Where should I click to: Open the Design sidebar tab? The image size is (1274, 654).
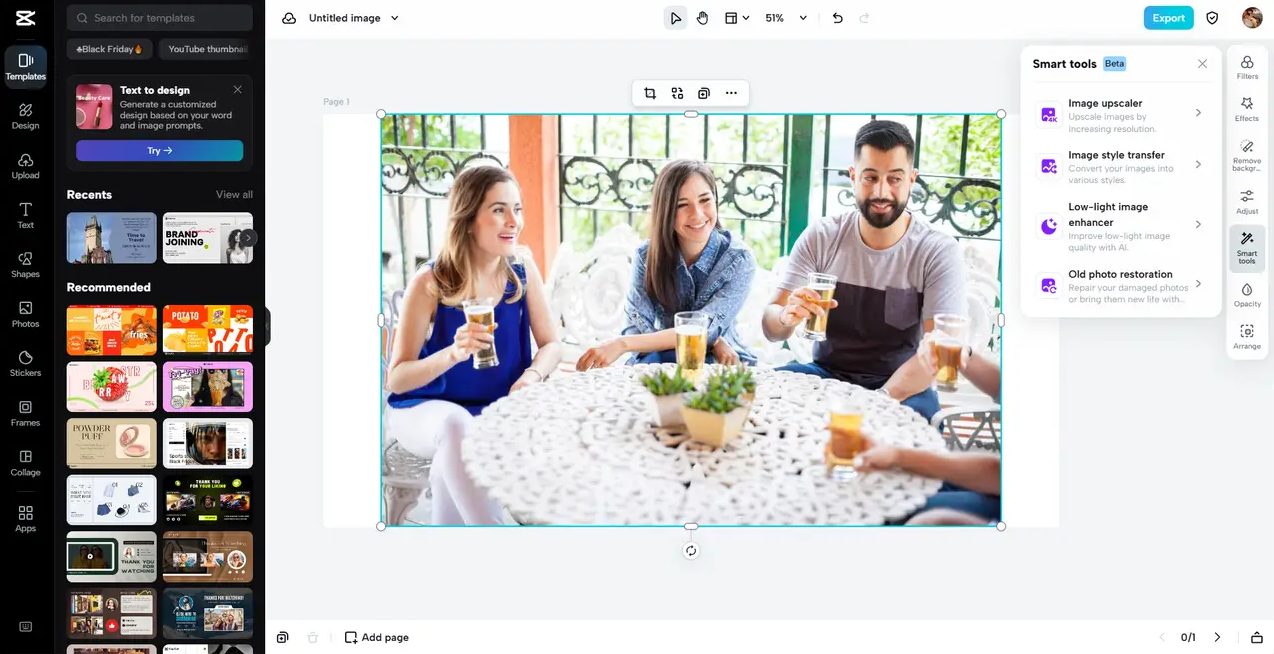click(x=25, y=116)
